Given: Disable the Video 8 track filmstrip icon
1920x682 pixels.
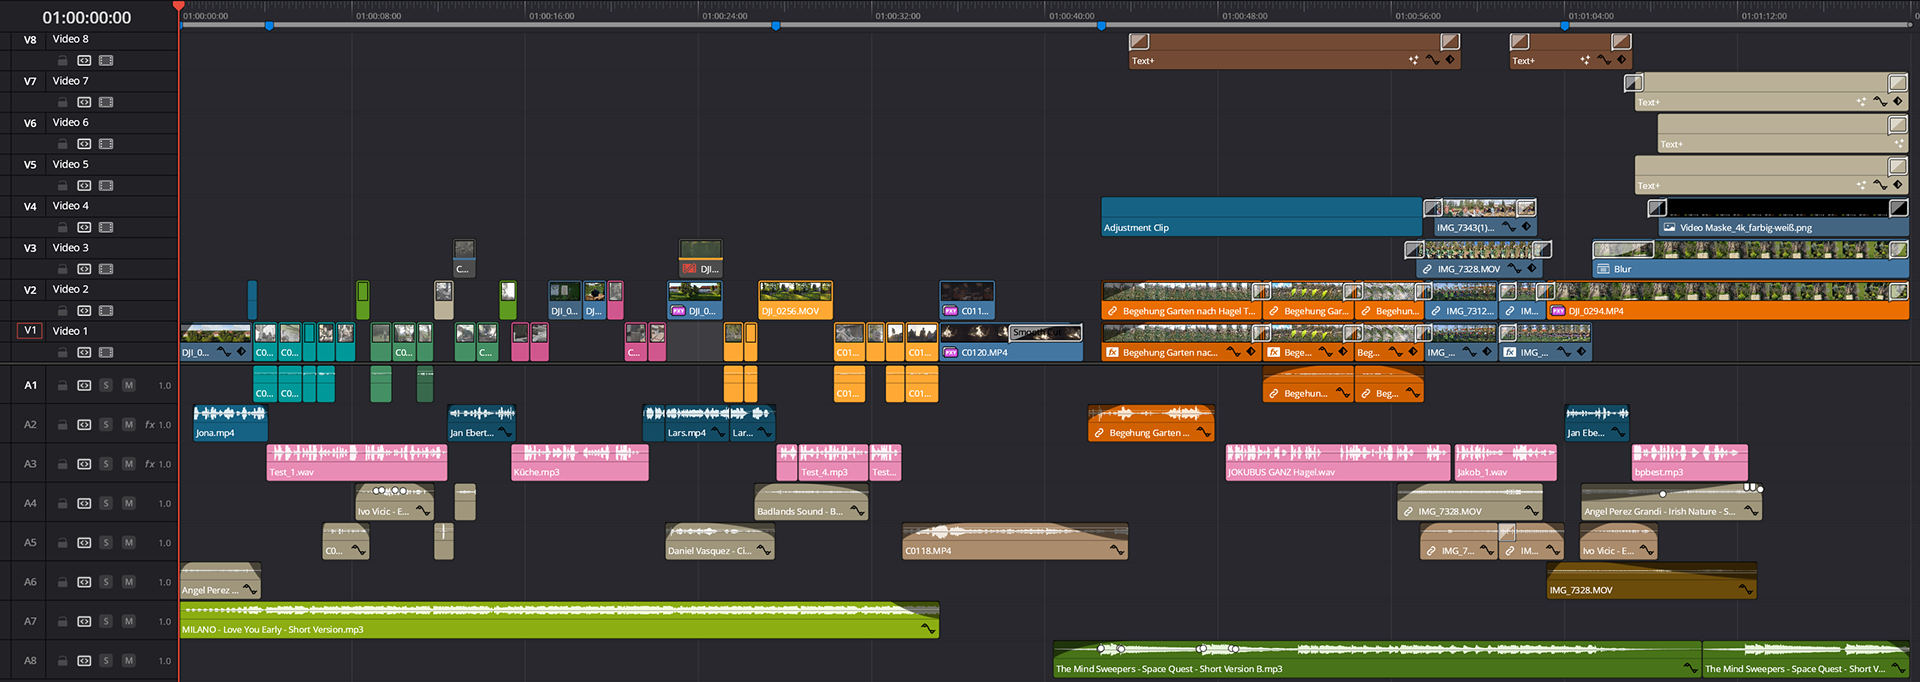Looking at the screenshot, I should 106,61.
